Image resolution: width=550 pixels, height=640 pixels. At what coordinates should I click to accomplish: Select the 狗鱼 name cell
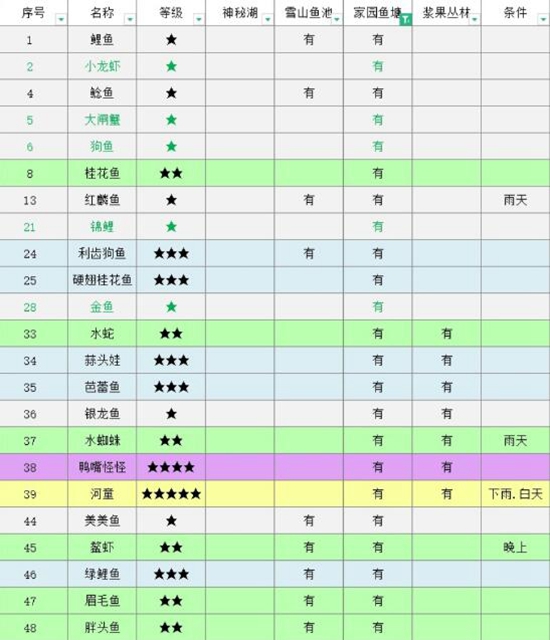click(x=102, y=146)
